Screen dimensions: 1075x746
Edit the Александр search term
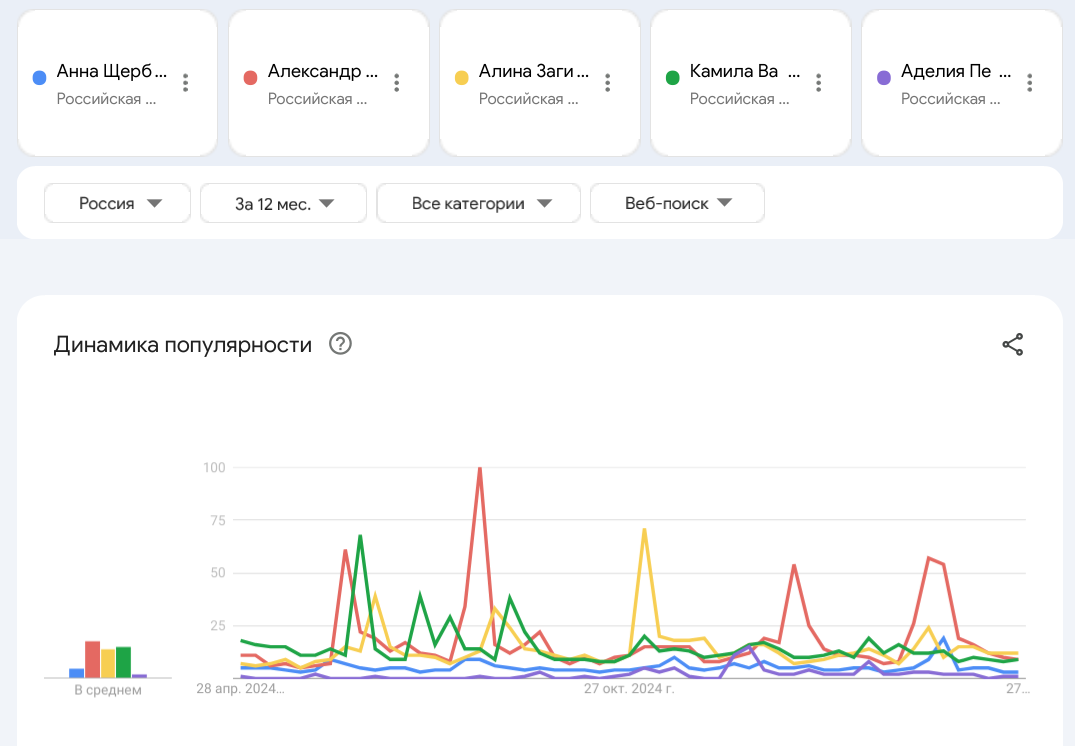(322, 72)
